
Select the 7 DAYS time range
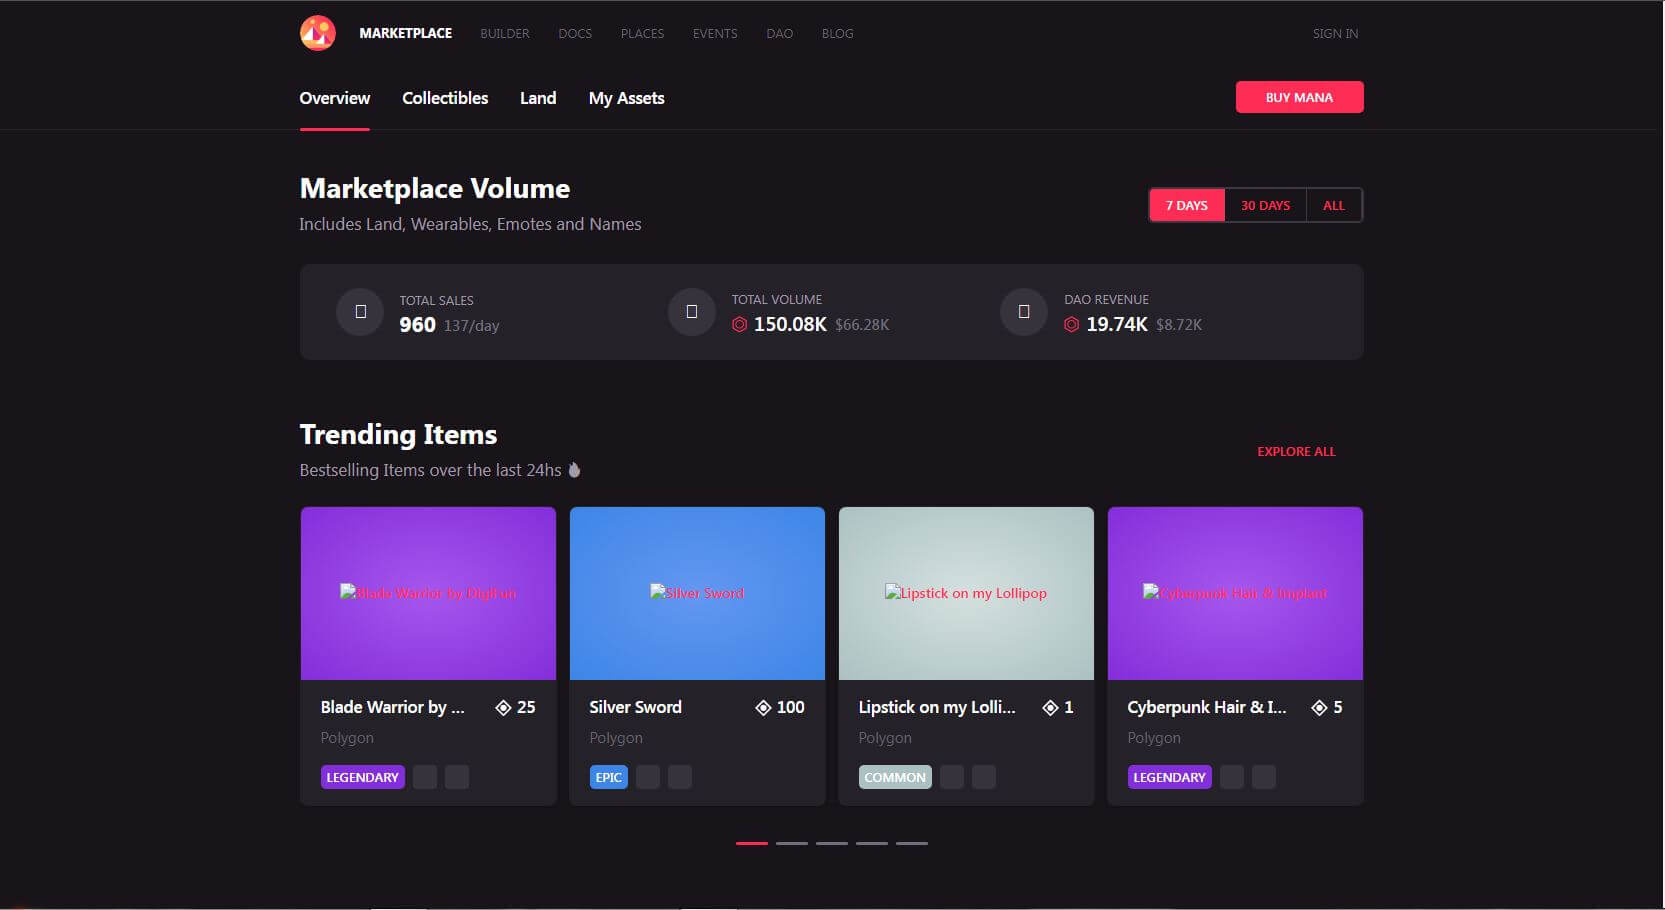1186,206
